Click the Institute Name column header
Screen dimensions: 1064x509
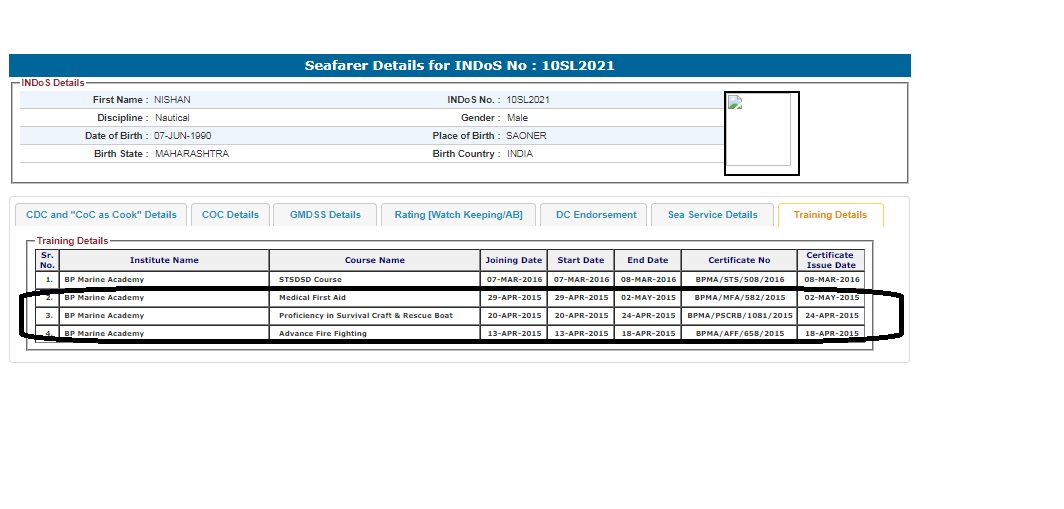point(164,260)
